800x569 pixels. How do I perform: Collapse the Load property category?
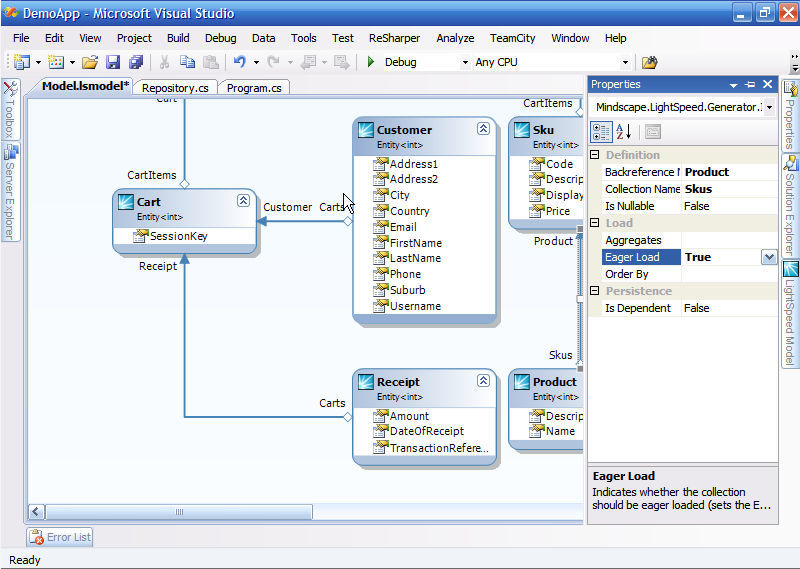tap(594, 222)
